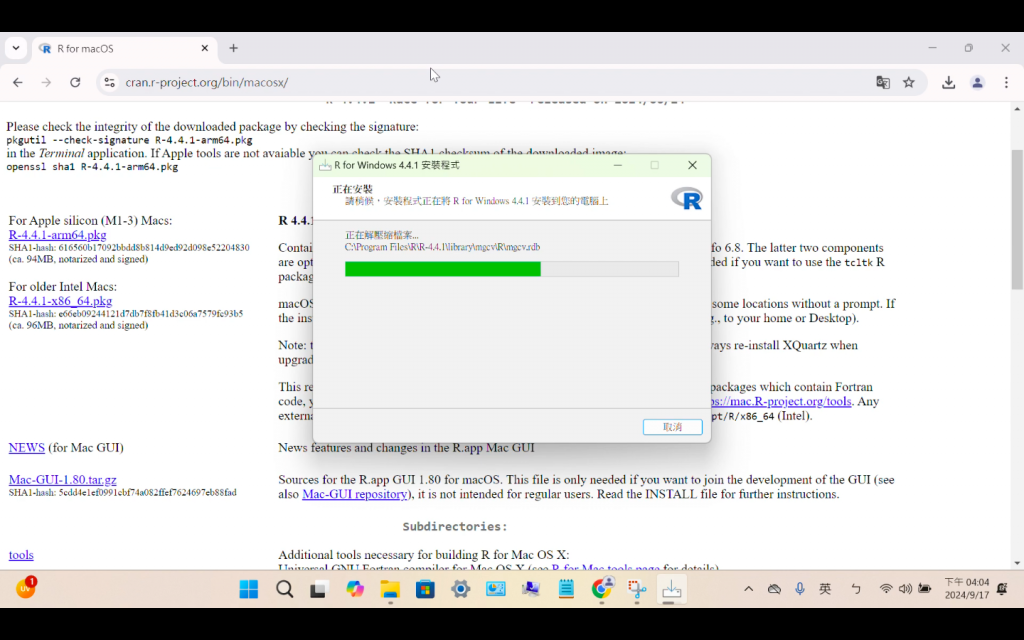Screen dimensions: 1024x640
Task: Minimize the R for Windows installer dialog
Action: [x=618, y=165]
